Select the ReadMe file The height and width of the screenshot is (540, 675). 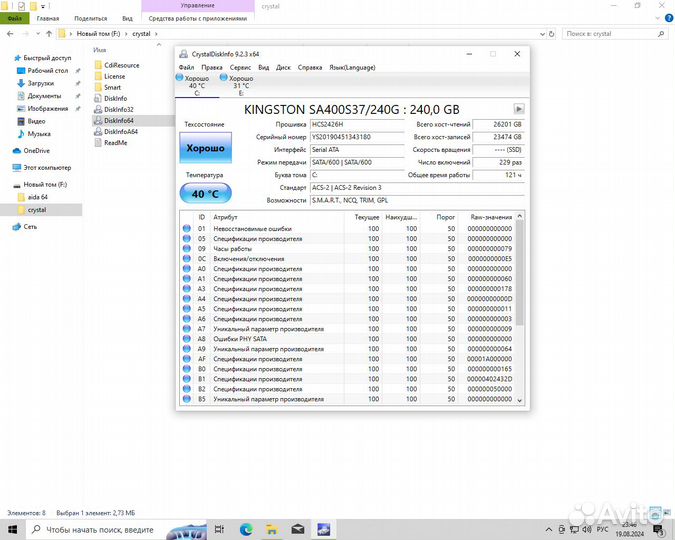pyautogui.click(x=115, y=142)
